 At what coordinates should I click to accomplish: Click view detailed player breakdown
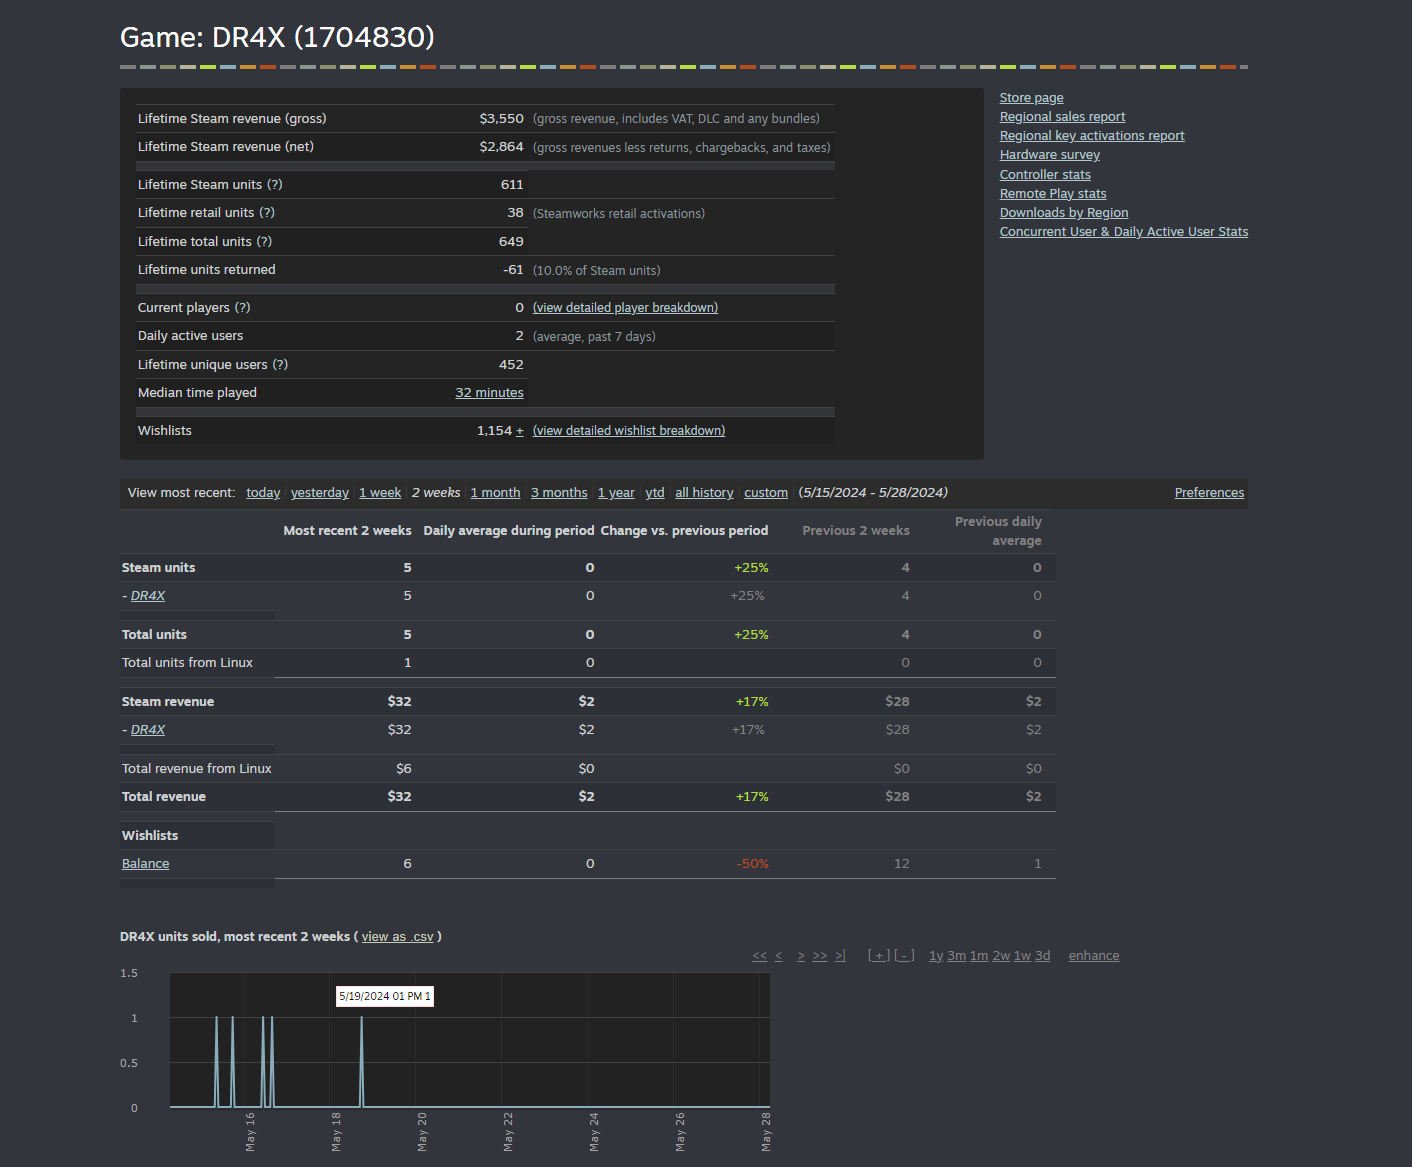coord(625,307)
